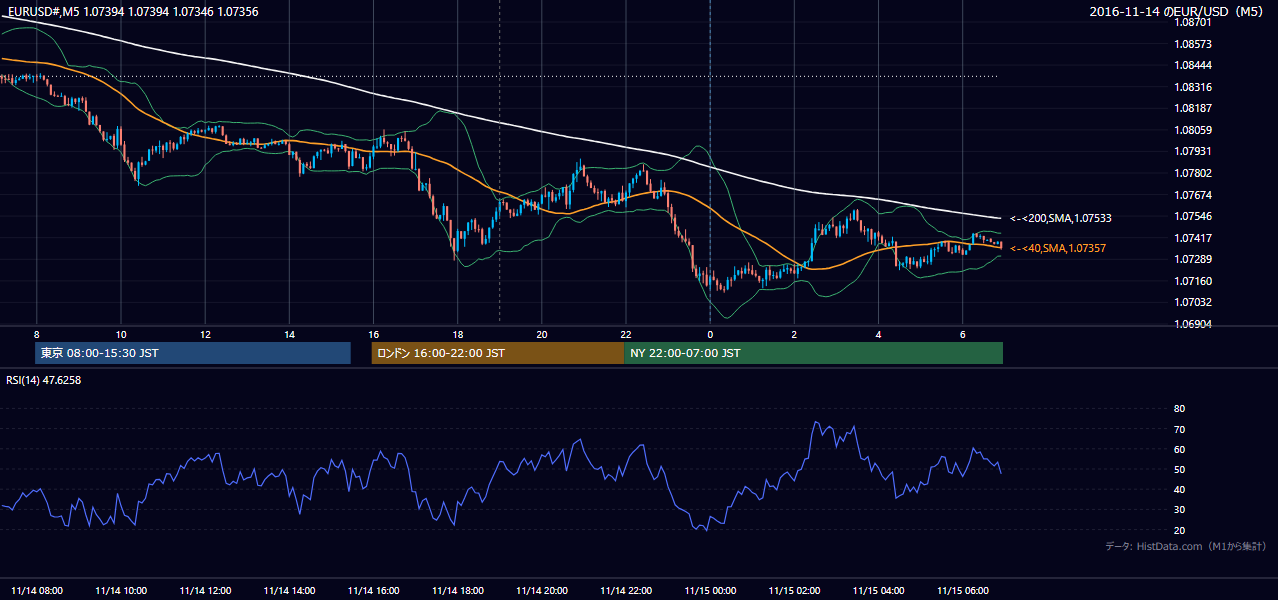
Task: Click the RSI 70 level label
Action: point(1179,429)
